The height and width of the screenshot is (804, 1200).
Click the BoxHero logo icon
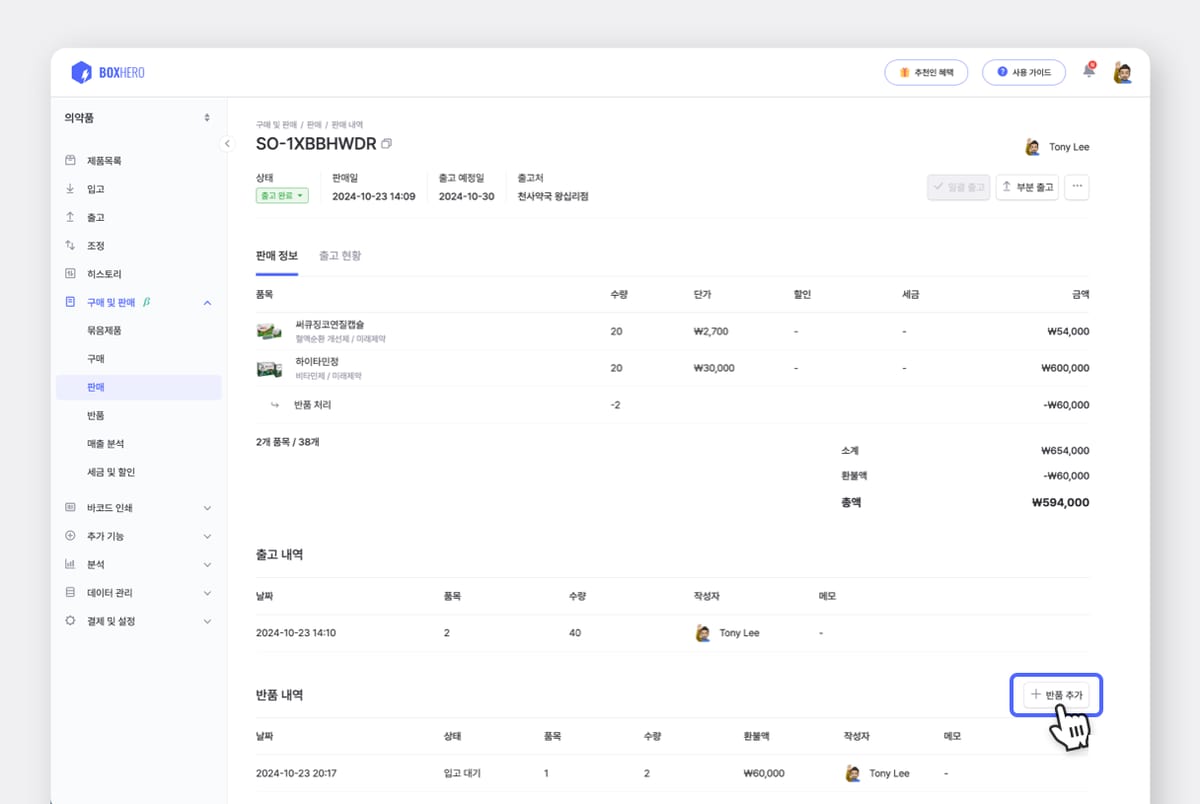tap(81, 72)
